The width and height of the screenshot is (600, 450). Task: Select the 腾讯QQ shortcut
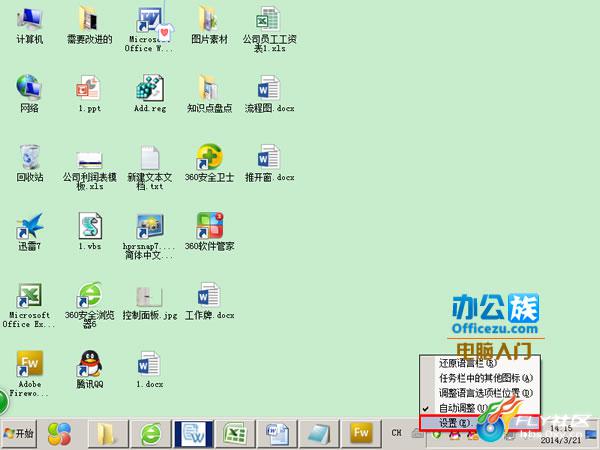(x=90, y=370)
